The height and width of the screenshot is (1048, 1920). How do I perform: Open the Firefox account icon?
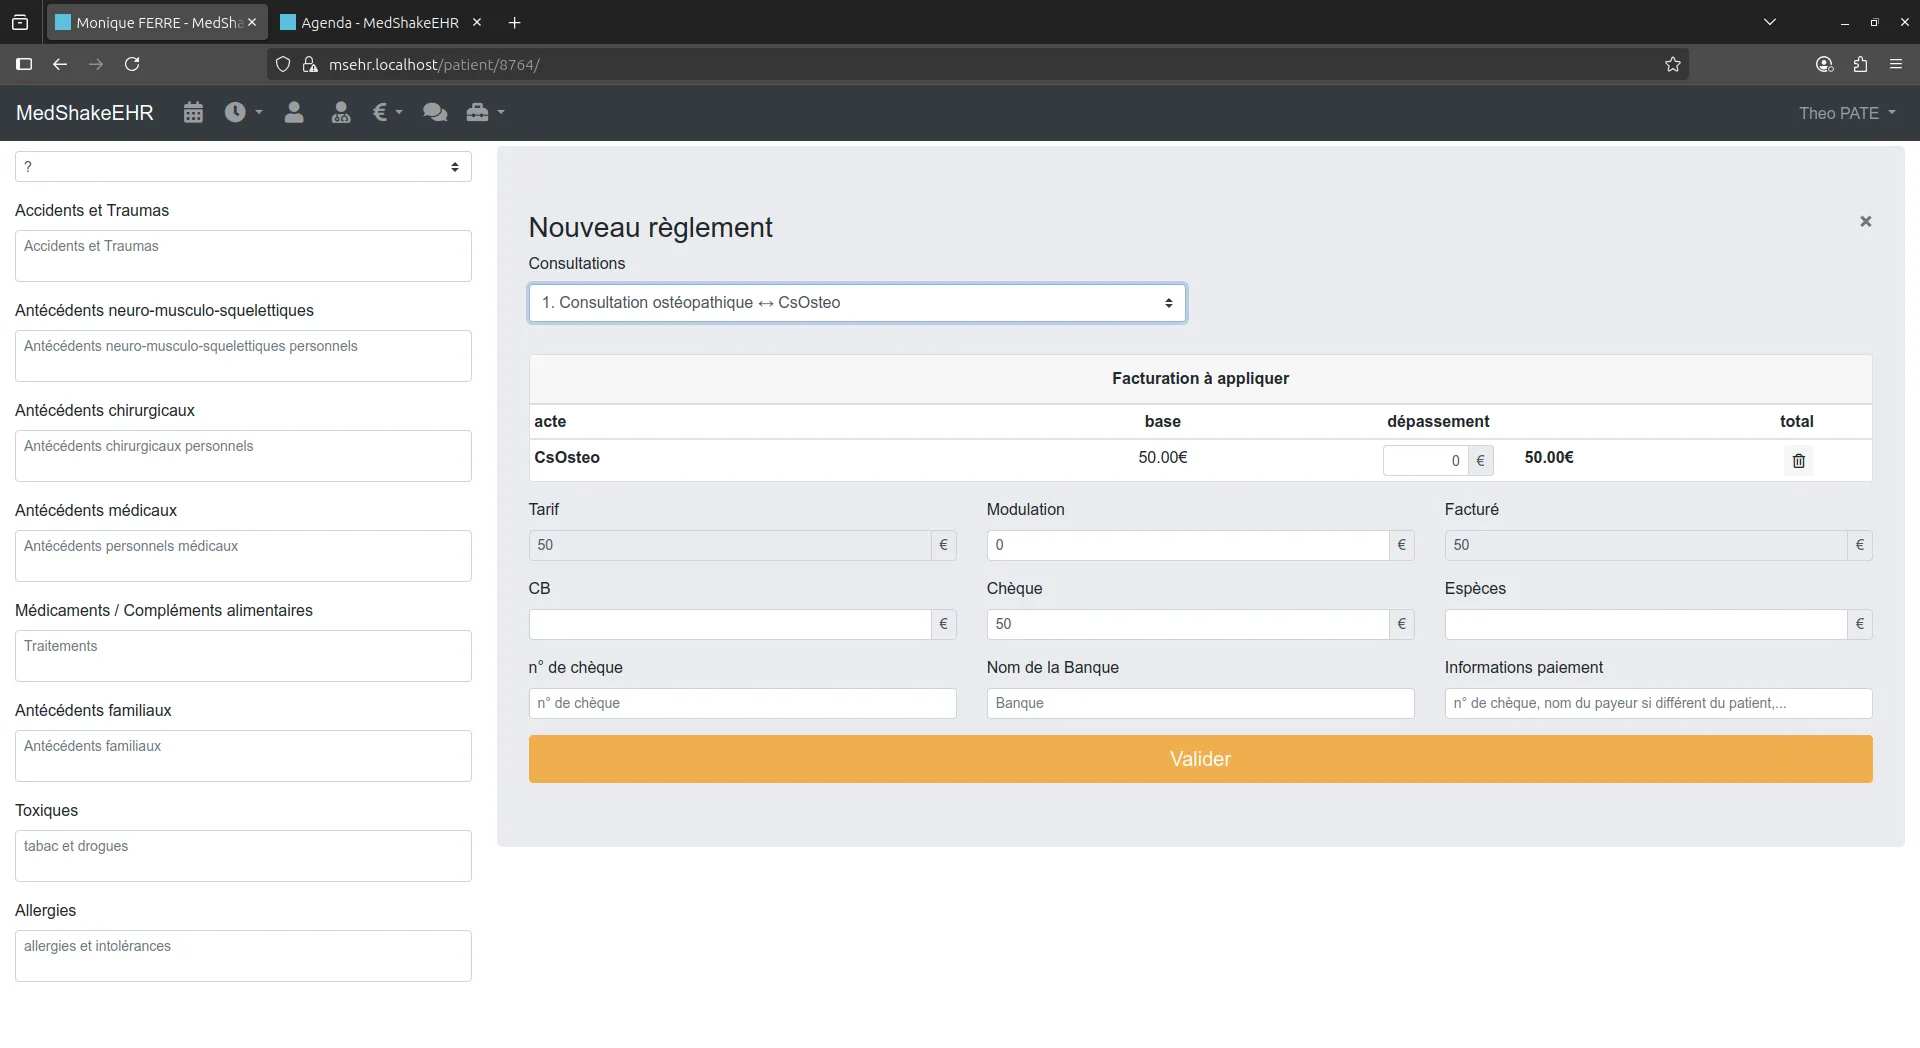click(1823, 64)
